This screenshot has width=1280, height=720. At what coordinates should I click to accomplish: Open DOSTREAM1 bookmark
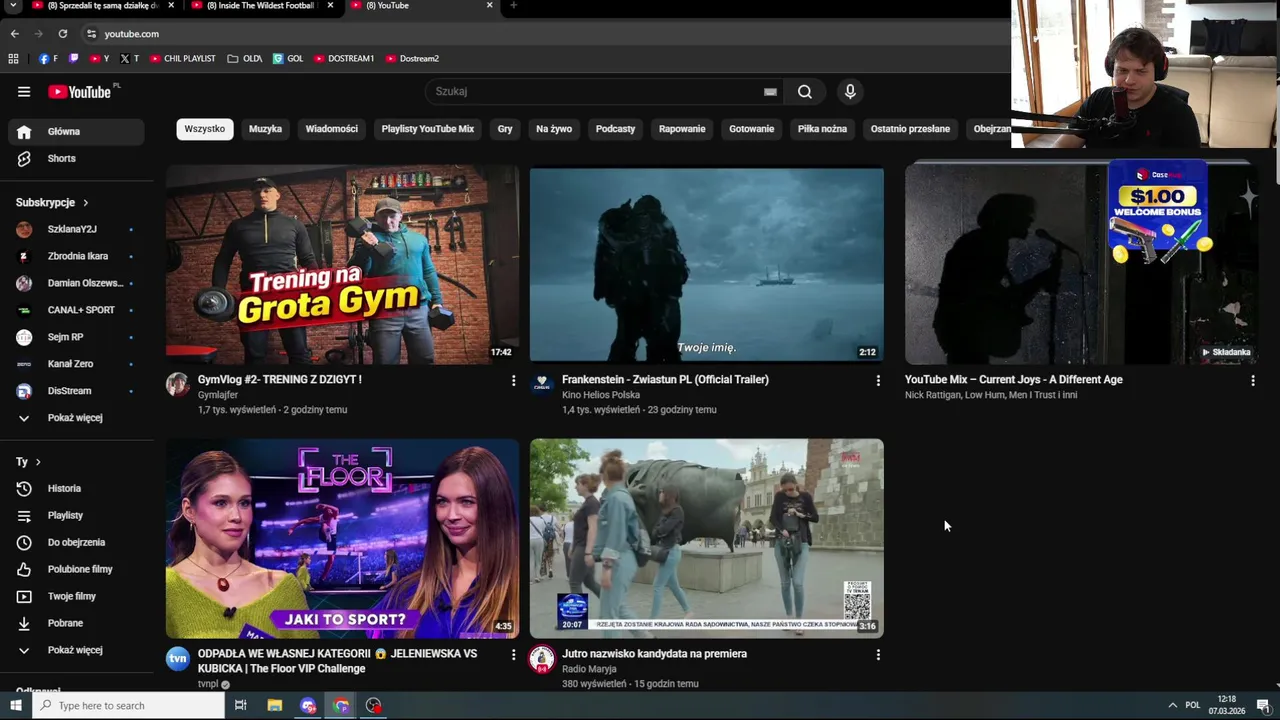343,59
